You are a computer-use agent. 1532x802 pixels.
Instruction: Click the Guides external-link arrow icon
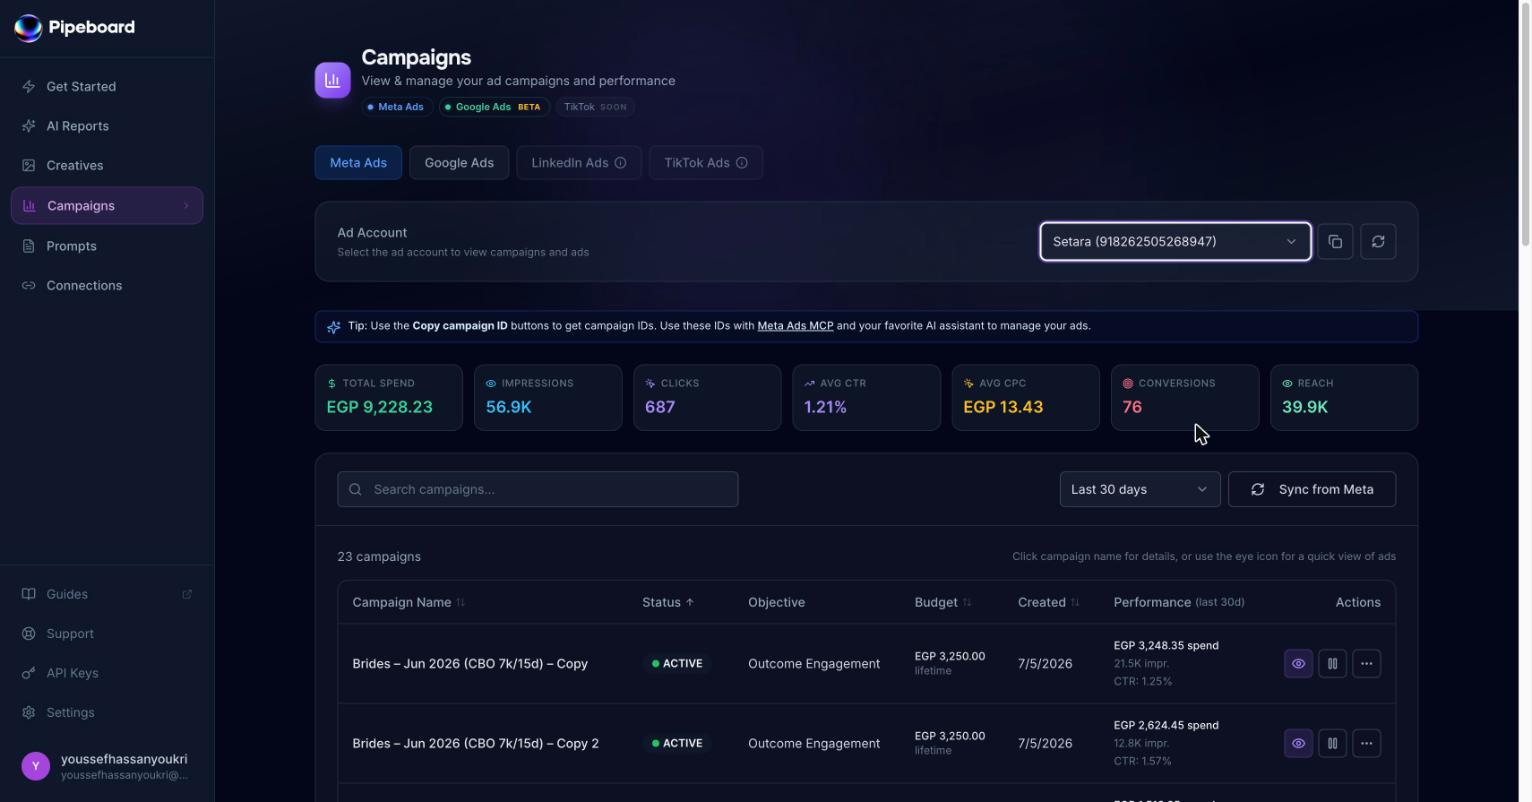[x=187, y=594]
